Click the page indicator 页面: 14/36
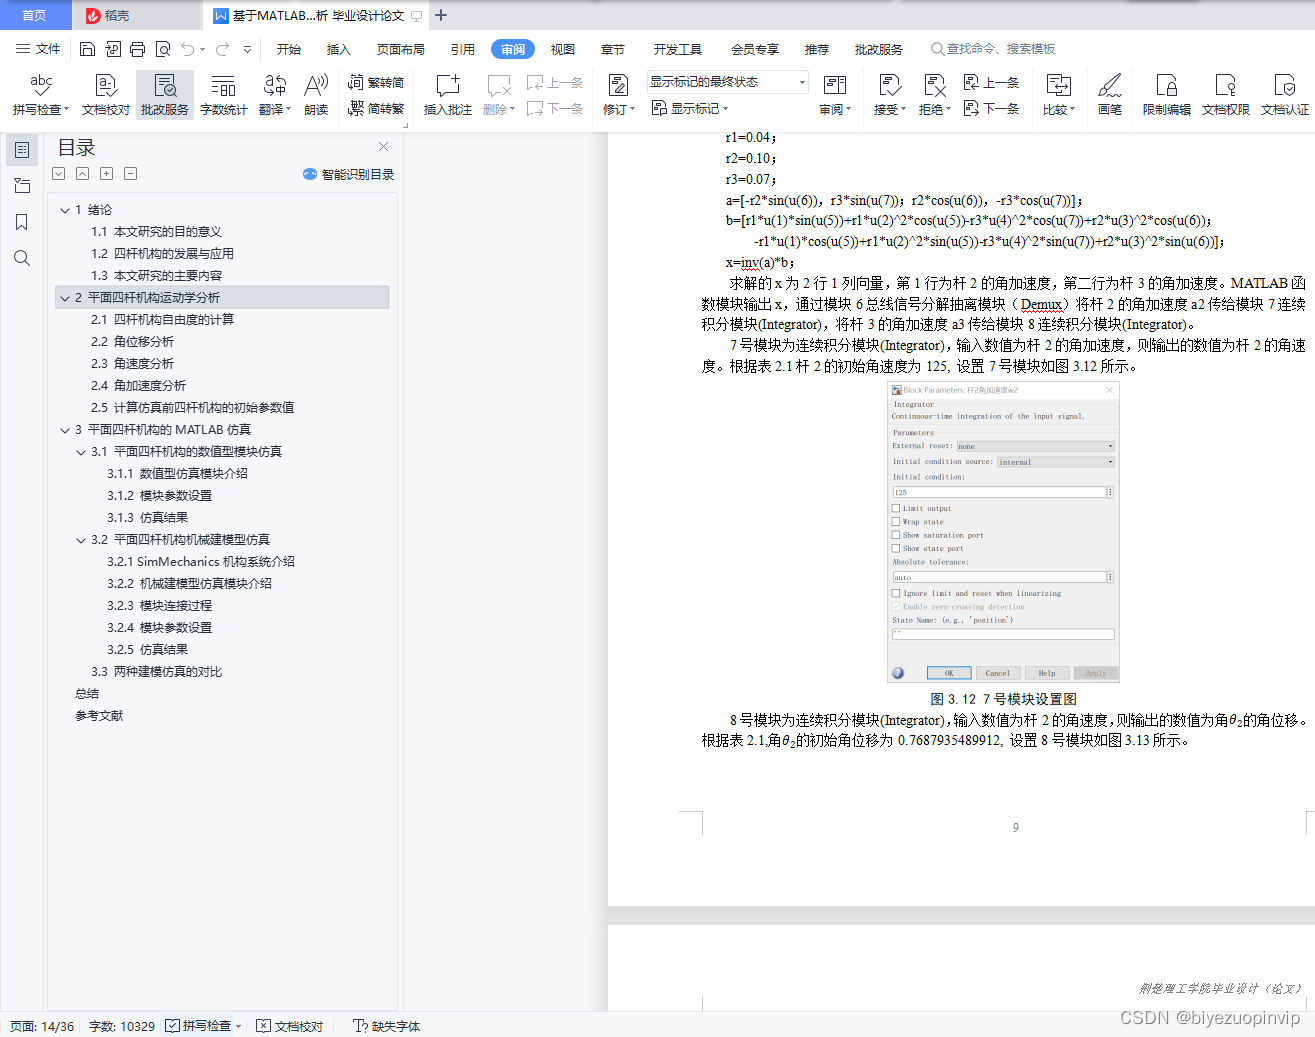 (x=43, y=1026)
